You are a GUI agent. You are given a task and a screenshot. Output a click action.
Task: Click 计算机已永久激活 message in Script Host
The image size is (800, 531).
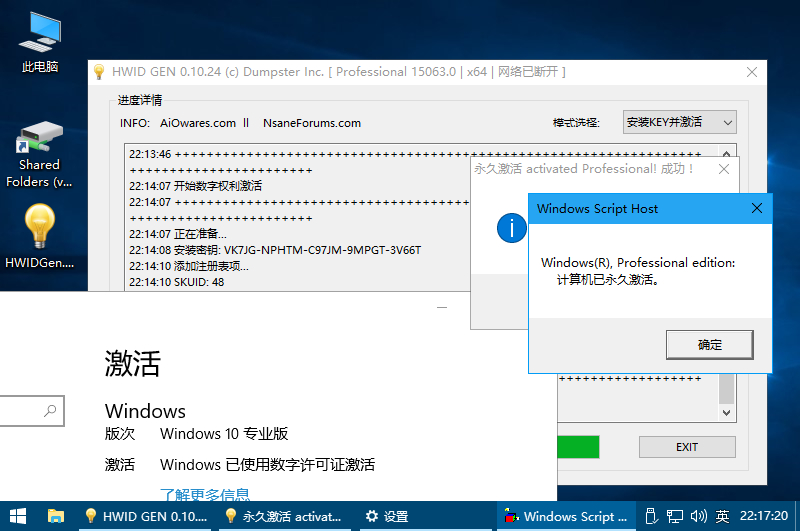(607, 280)
